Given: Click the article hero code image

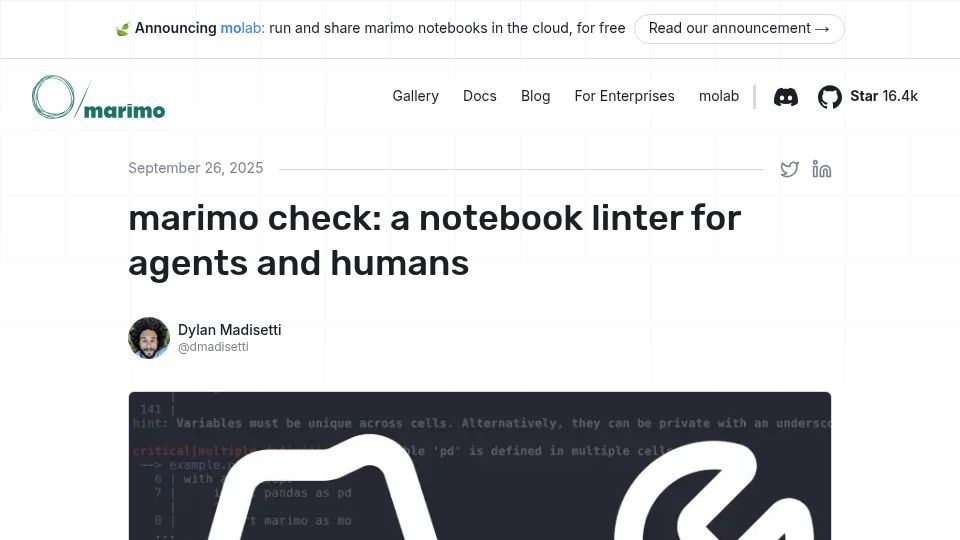Looking at the screenshot, I should (x=480, y=466).
